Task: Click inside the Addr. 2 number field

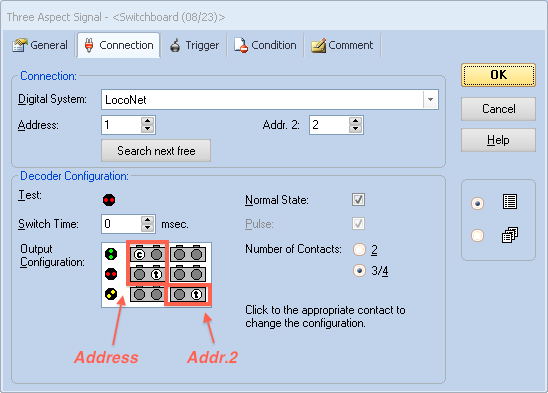Action: 329,125
